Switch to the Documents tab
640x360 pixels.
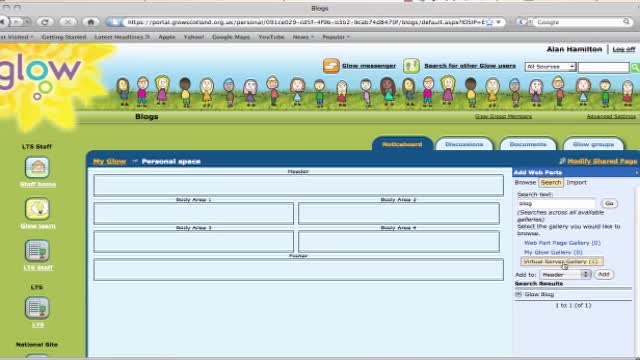528,144
